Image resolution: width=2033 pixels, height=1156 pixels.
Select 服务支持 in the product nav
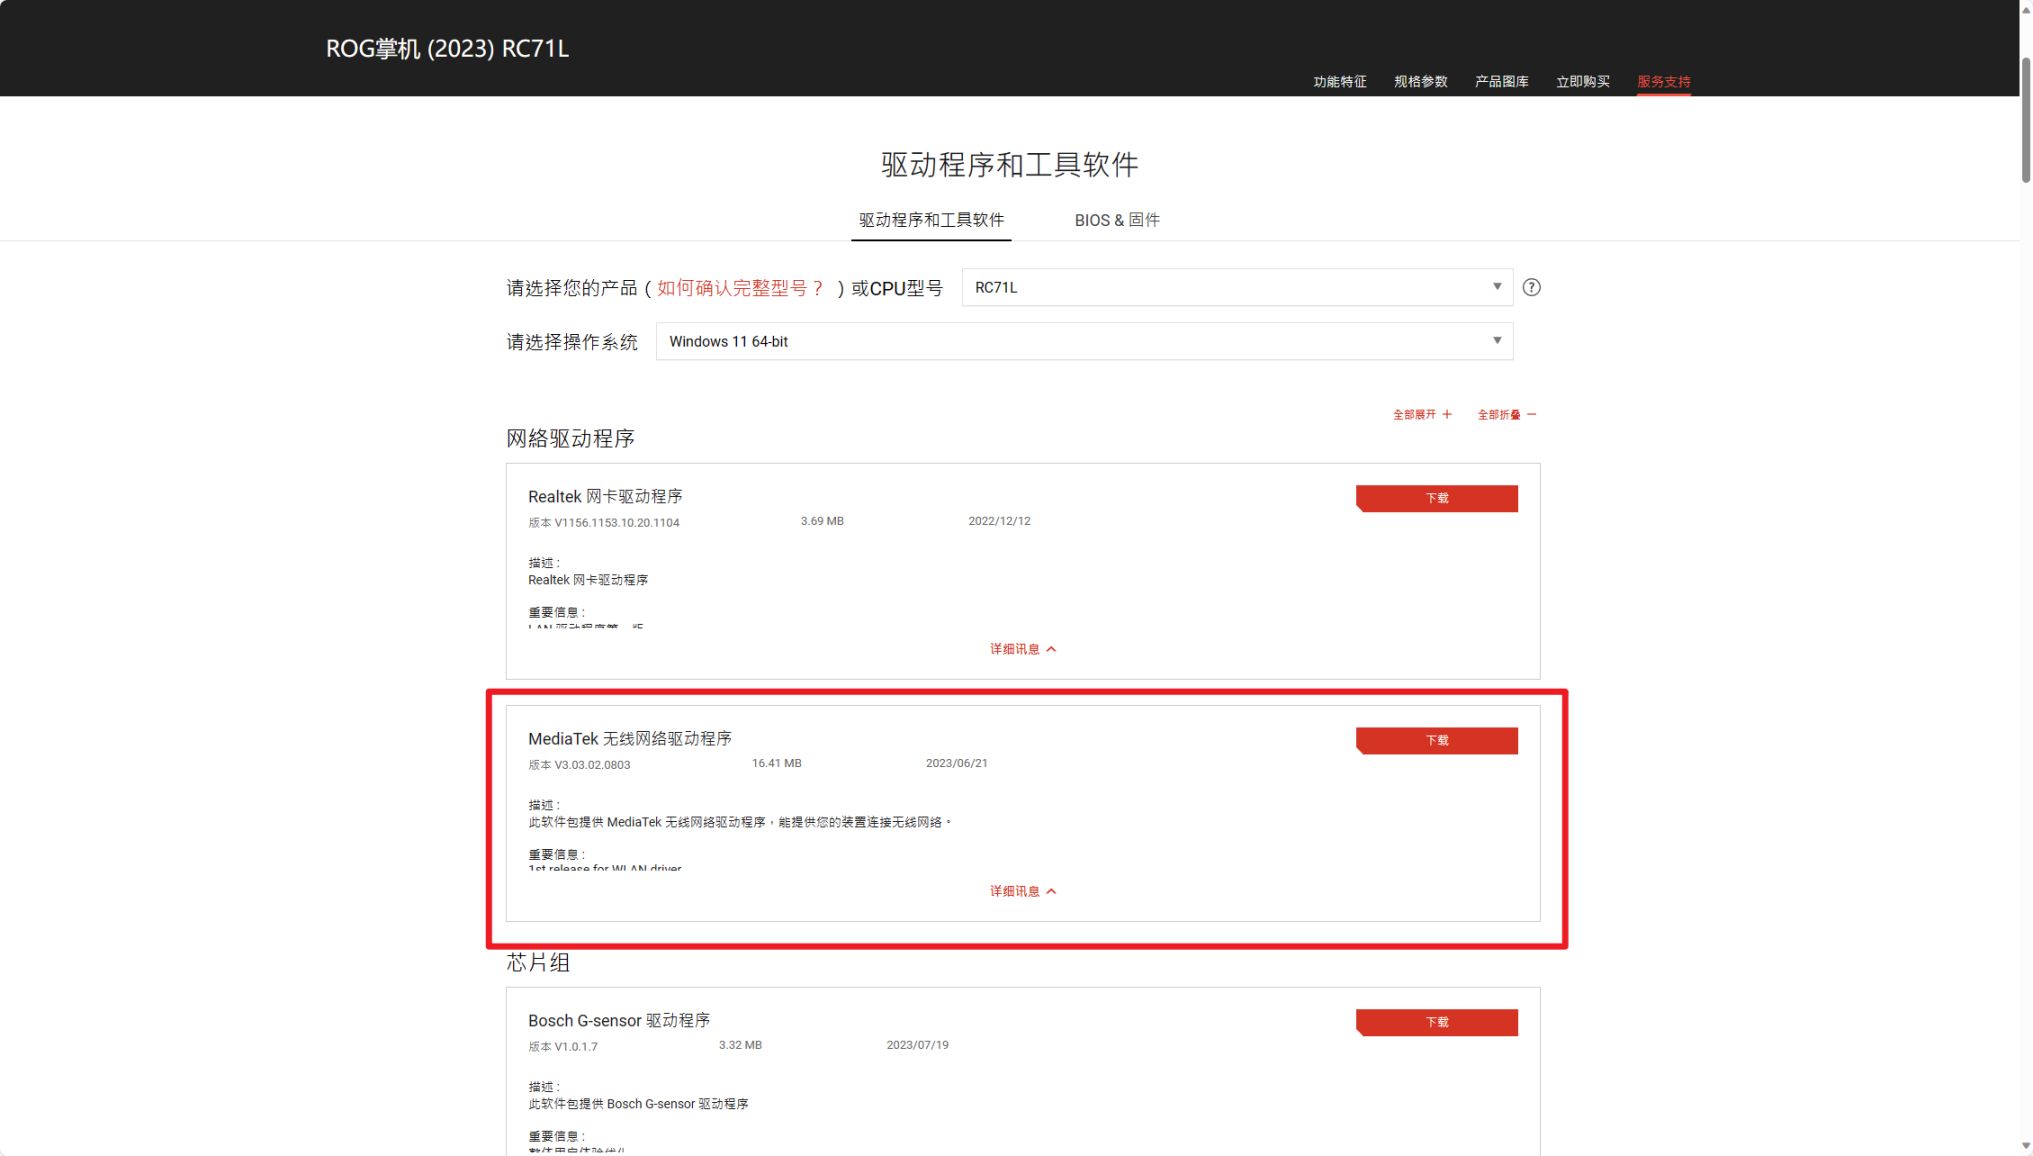click(x=1663, y=82)
